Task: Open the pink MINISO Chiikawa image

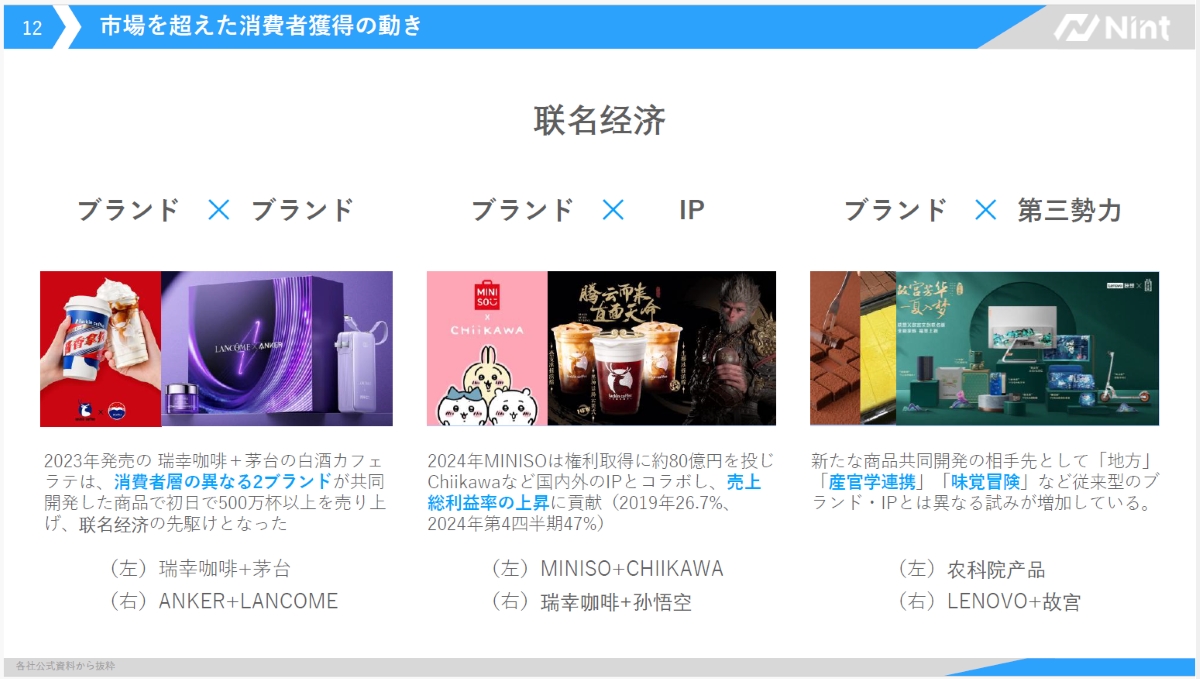Action: pos(487,349)
